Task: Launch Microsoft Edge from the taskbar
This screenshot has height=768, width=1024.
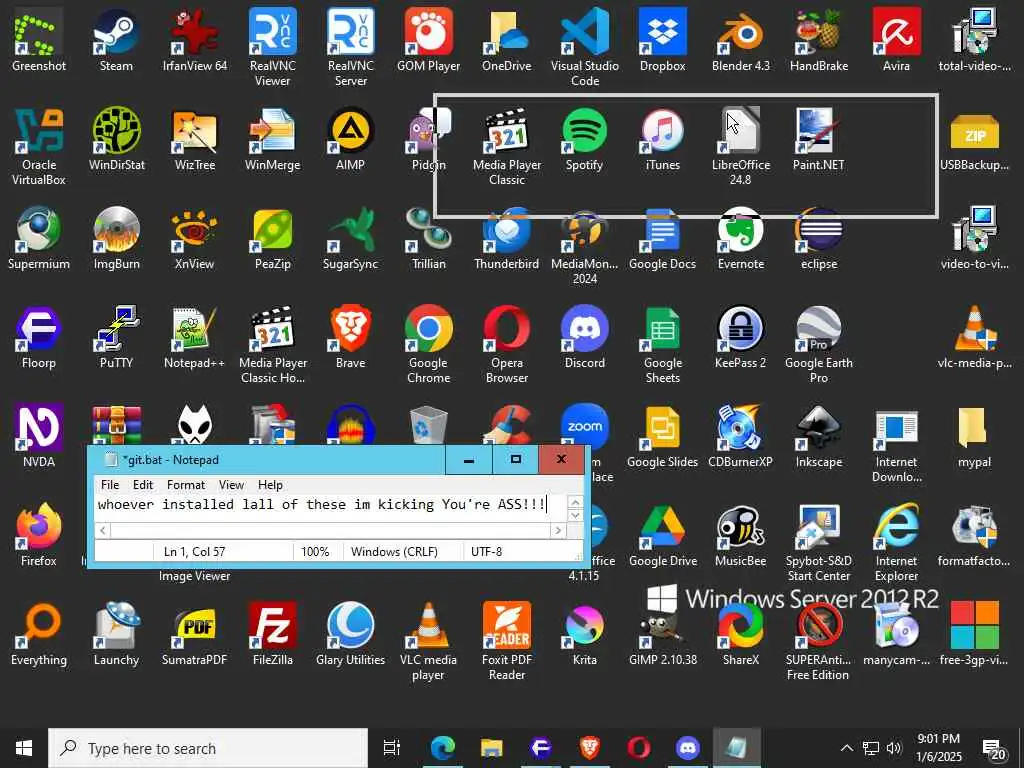Action: click(x=442, y=748)
